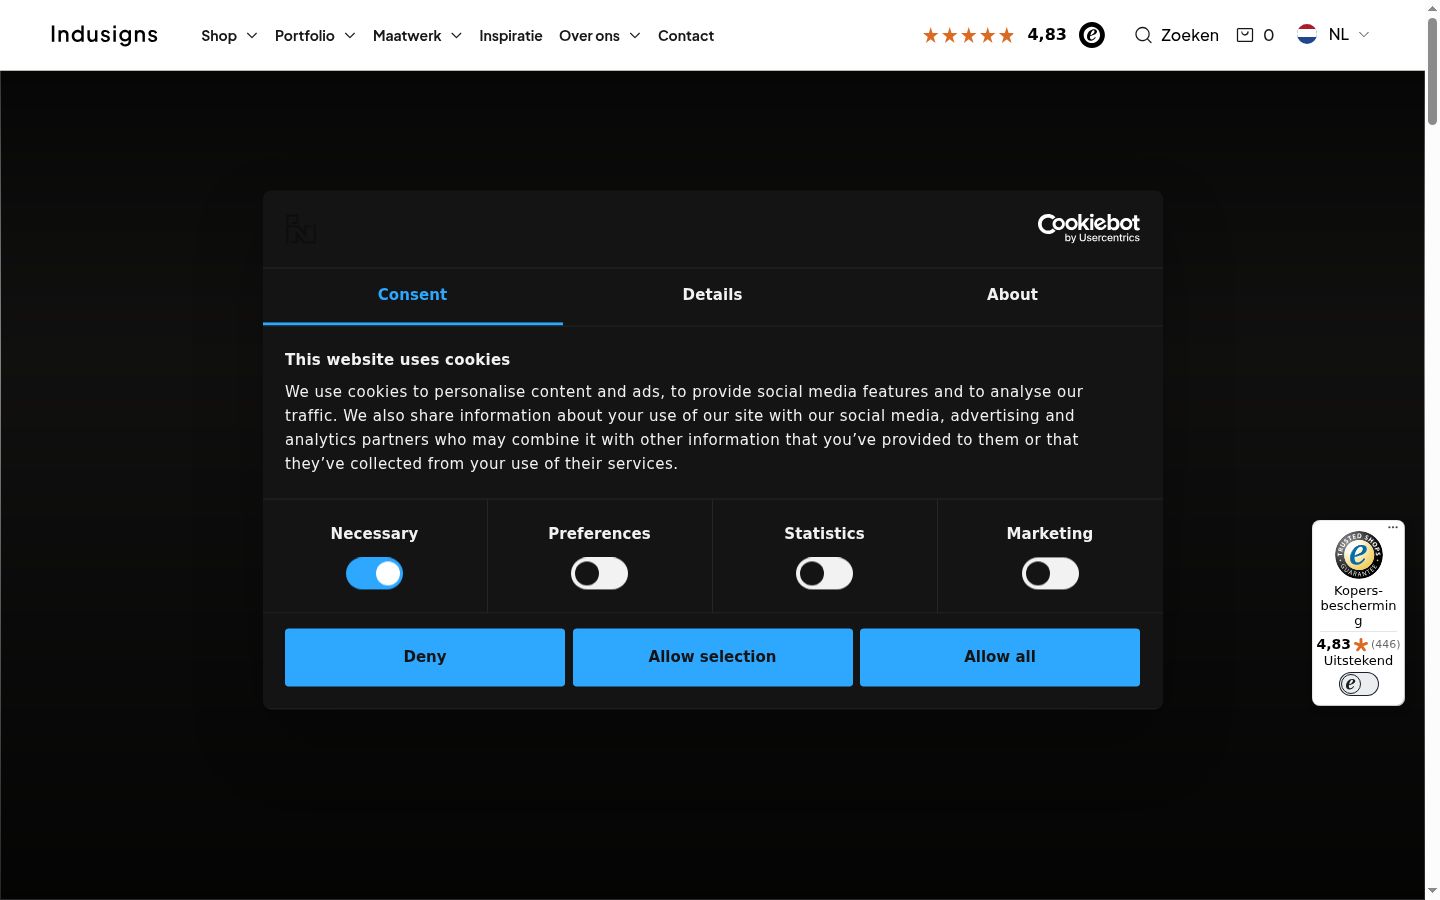Deny all cookies

click(425, 657)
